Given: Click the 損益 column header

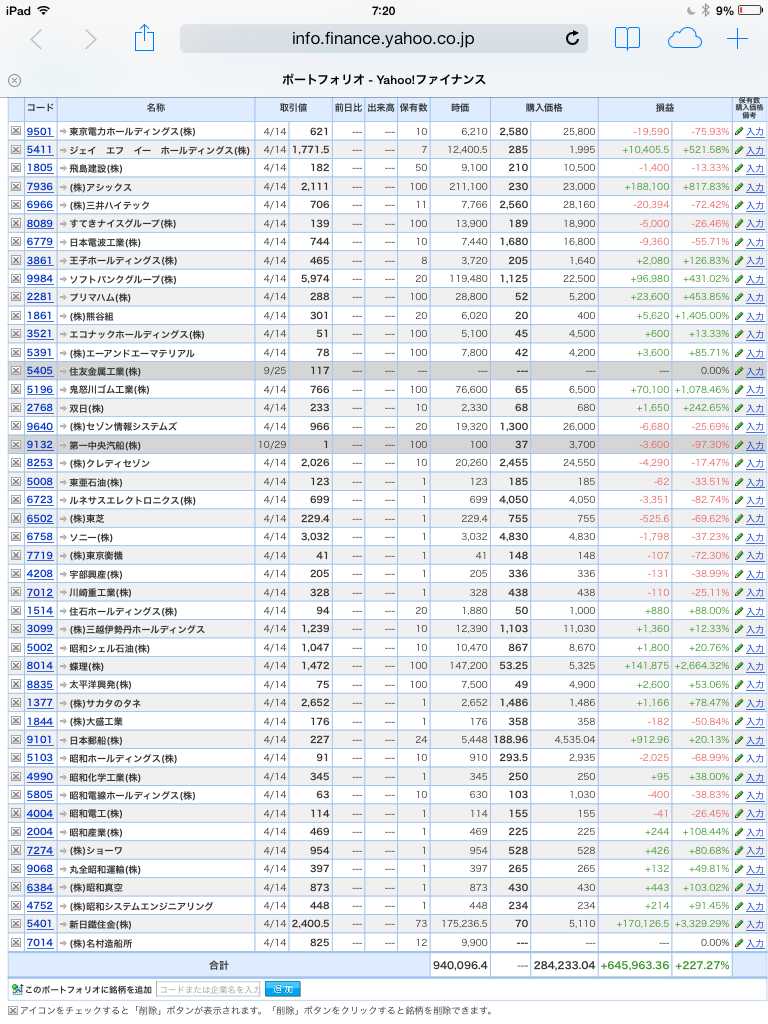Looking at the screenshot, I should (665, 108).
